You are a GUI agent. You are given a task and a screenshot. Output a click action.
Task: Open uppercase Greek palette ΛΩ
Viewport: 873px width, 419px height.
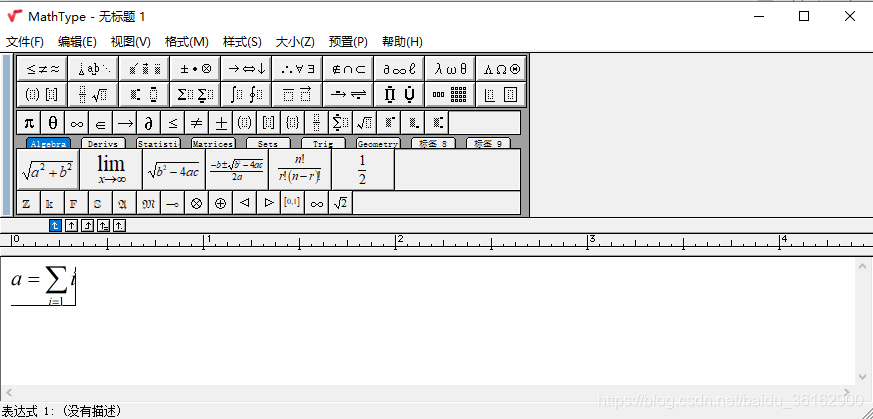(x=501, y=68)
